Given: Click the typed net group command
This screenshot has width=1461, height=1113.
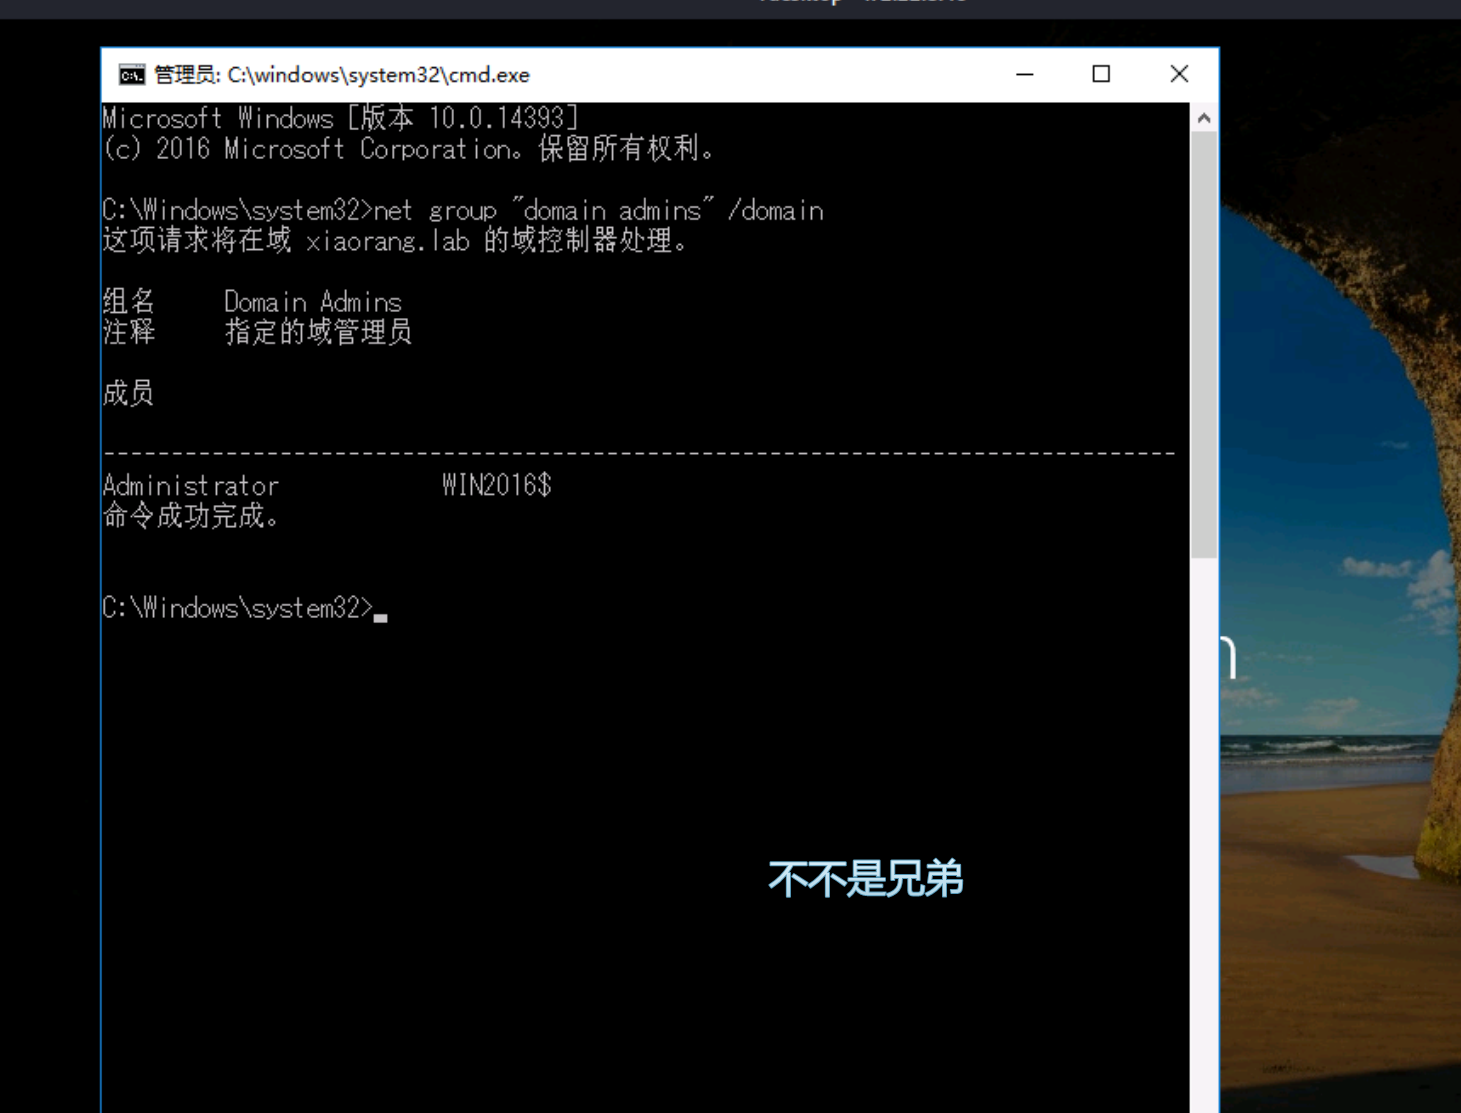Looking at the screenshot, I should (598, 211).
